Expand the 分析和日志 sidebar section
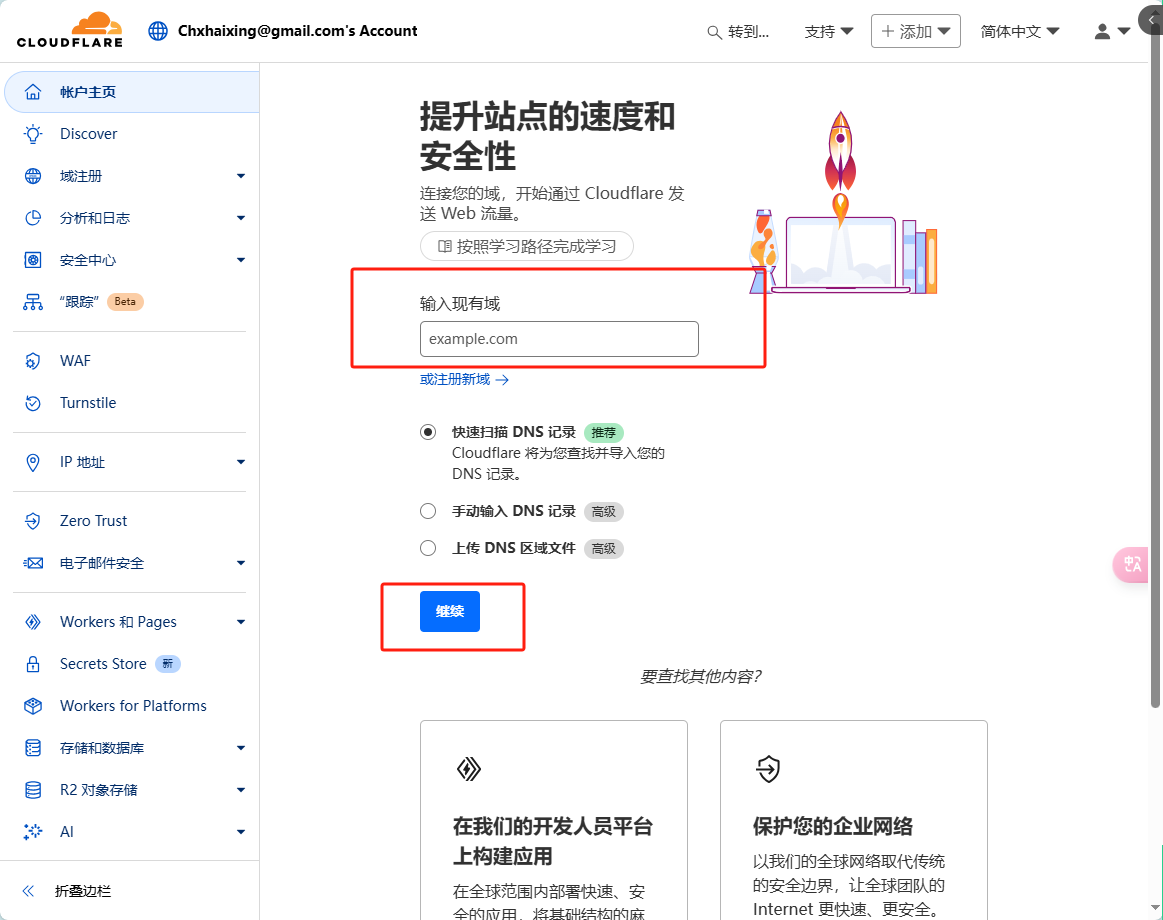Screen dimensions: 1163x920 coord(240,218)
